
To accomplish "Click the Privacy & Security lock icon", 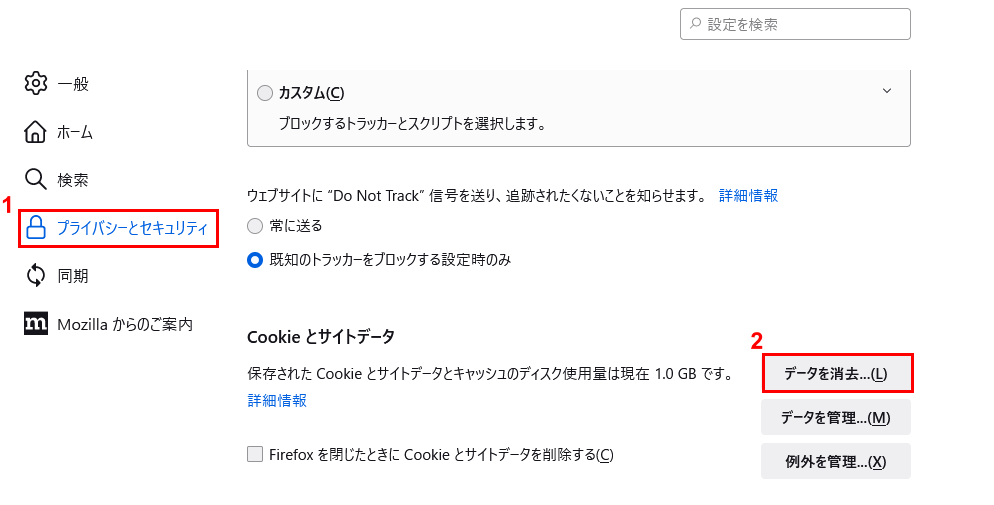I will pos(36,228).
